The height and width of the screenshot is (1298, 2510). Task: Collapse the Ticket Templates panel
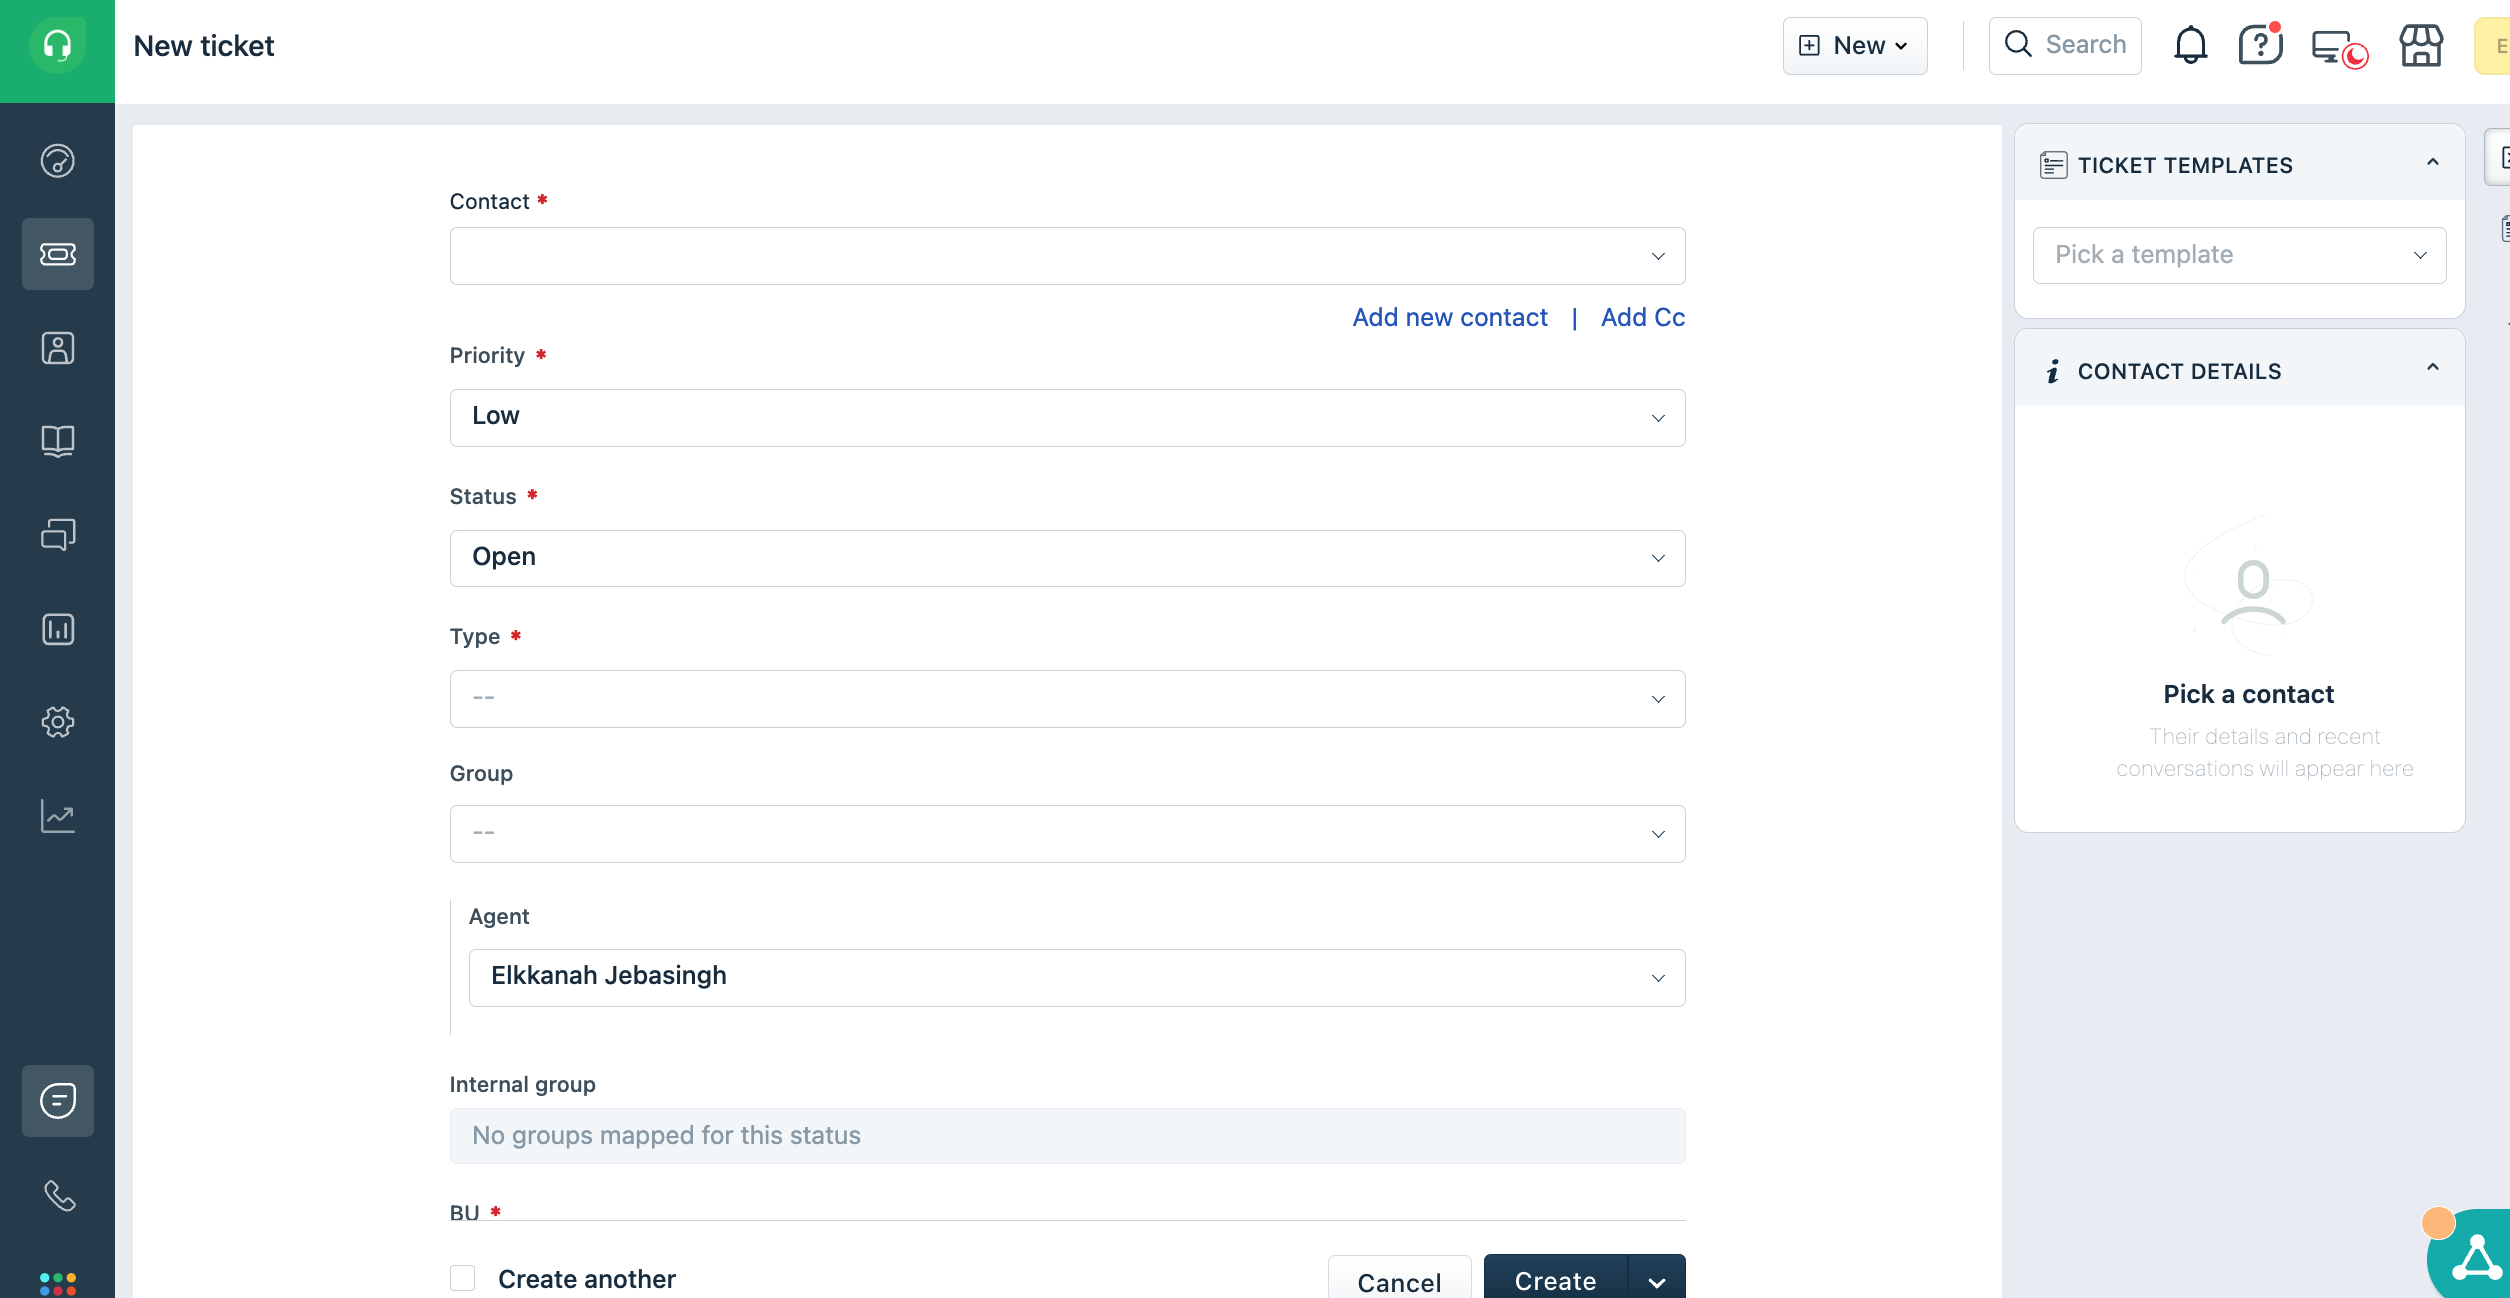[x=2432, y=163]
